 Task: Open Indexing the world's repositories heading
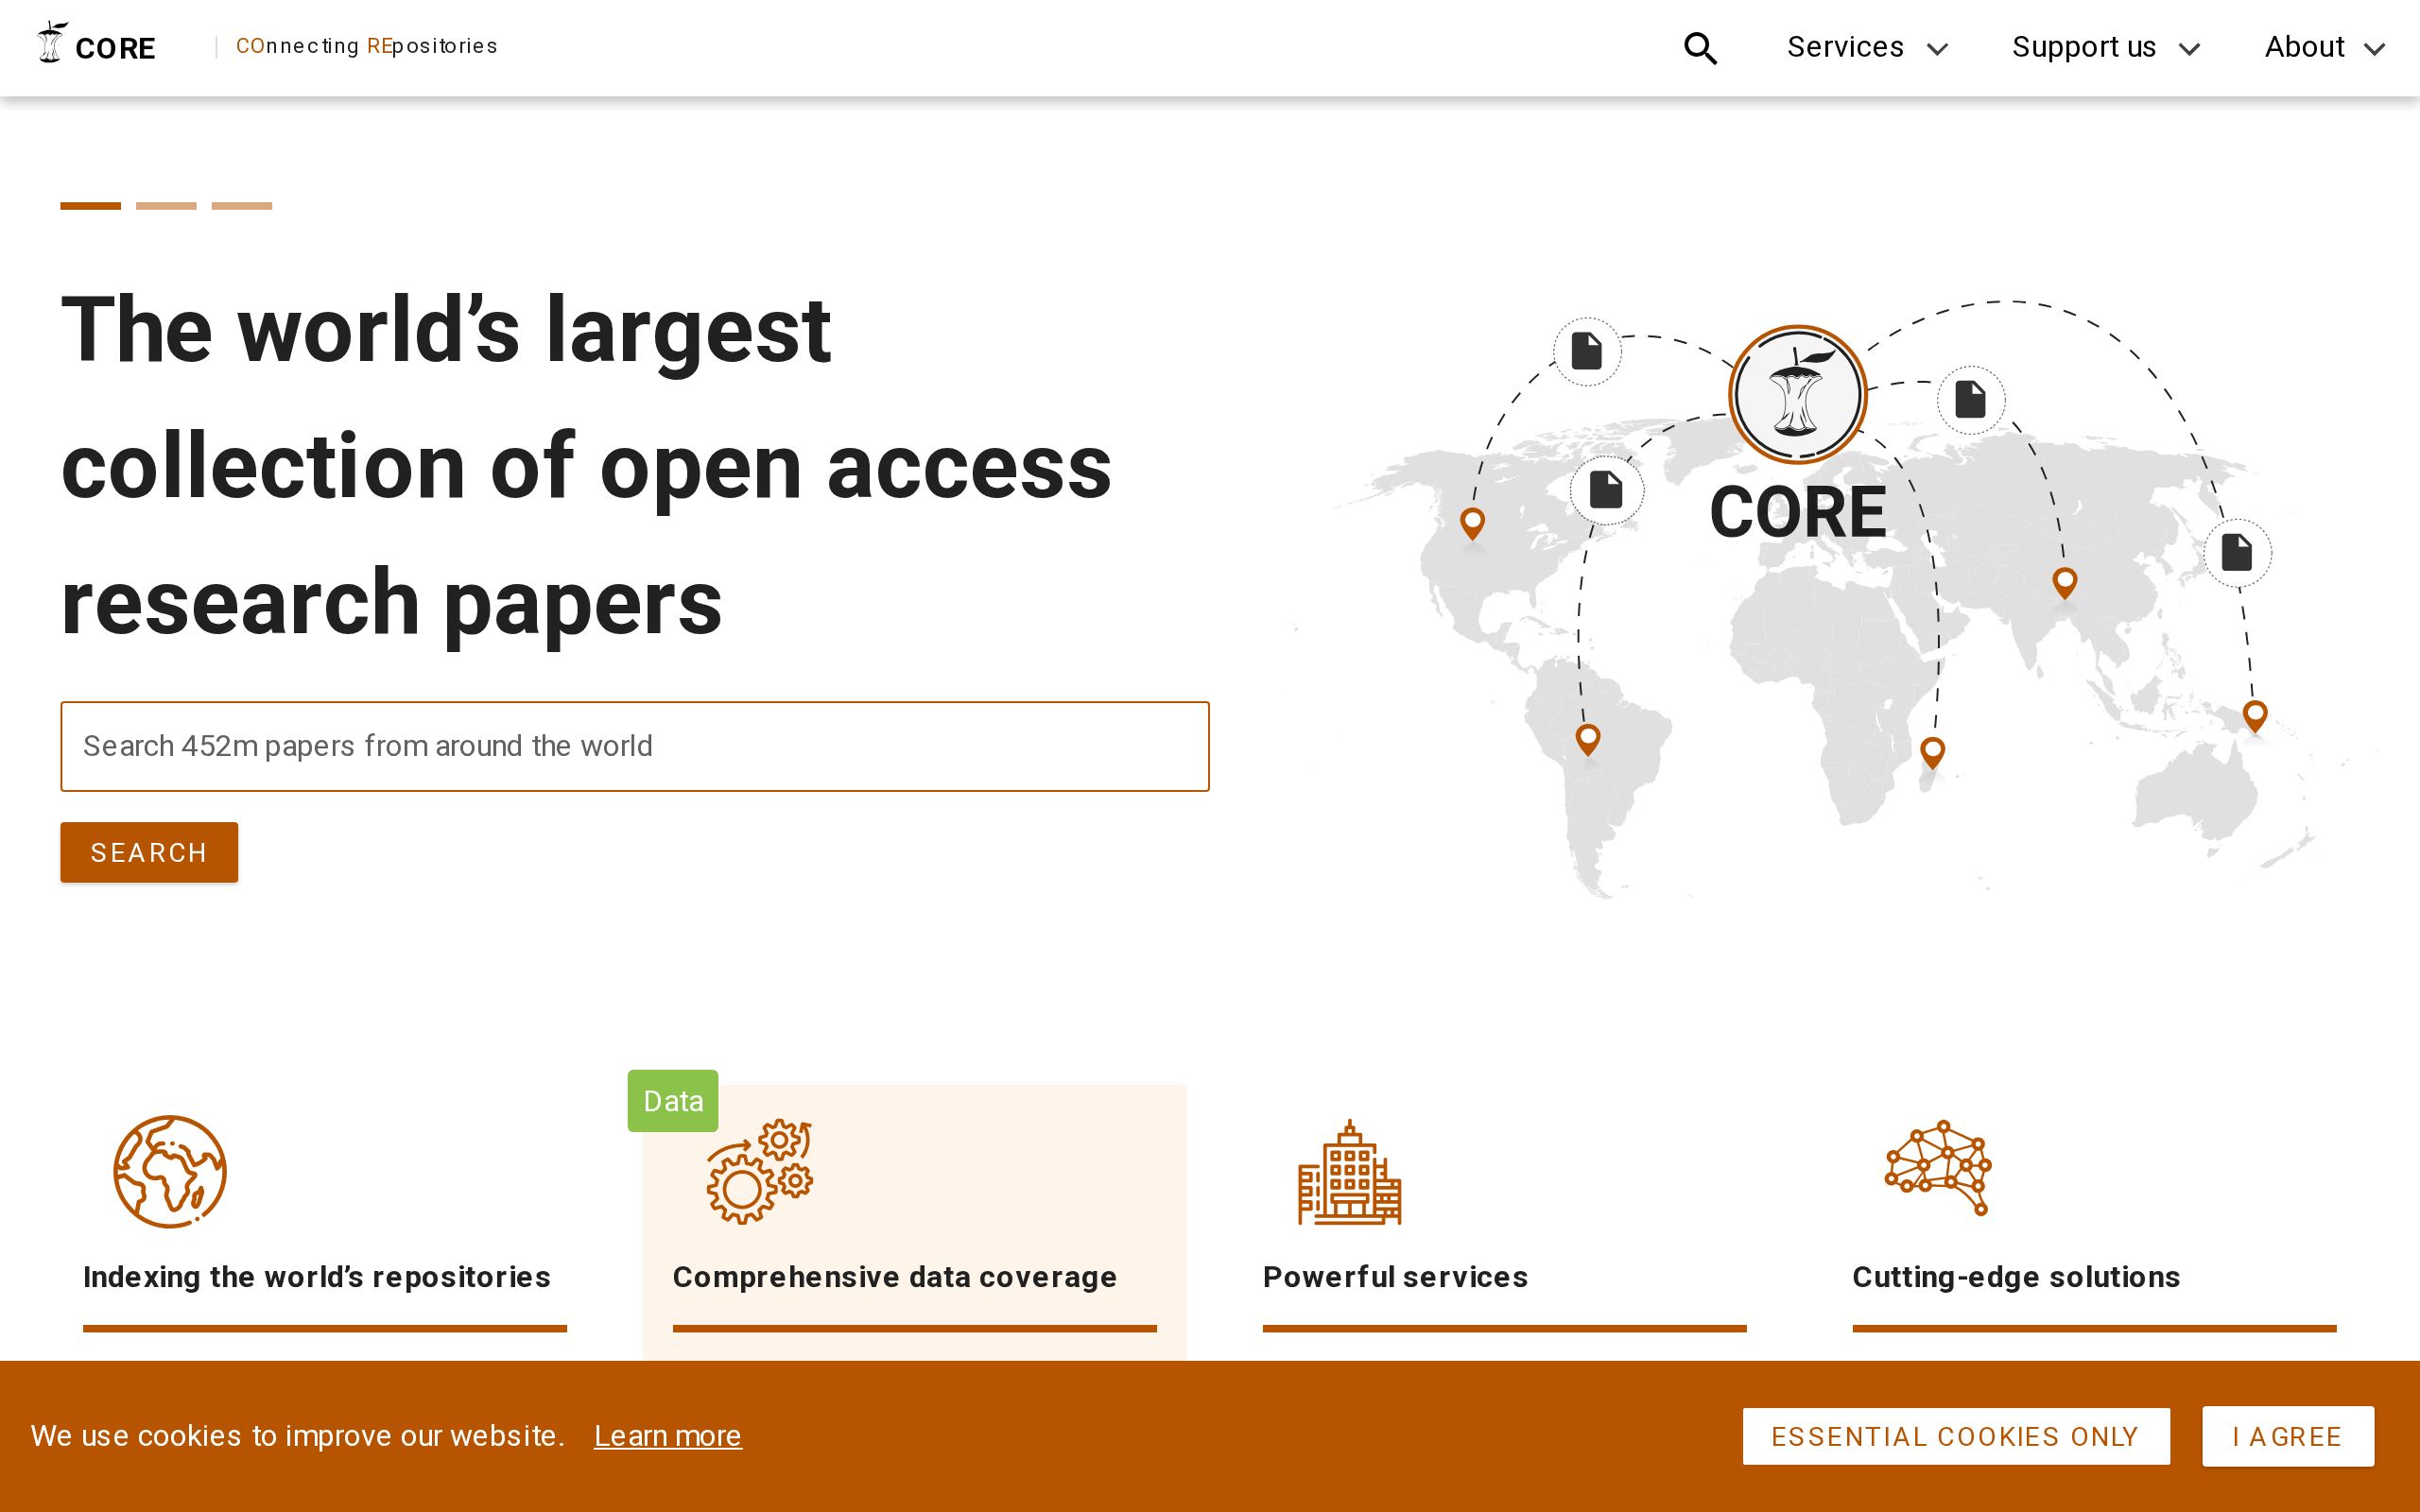coord(317,1277)
